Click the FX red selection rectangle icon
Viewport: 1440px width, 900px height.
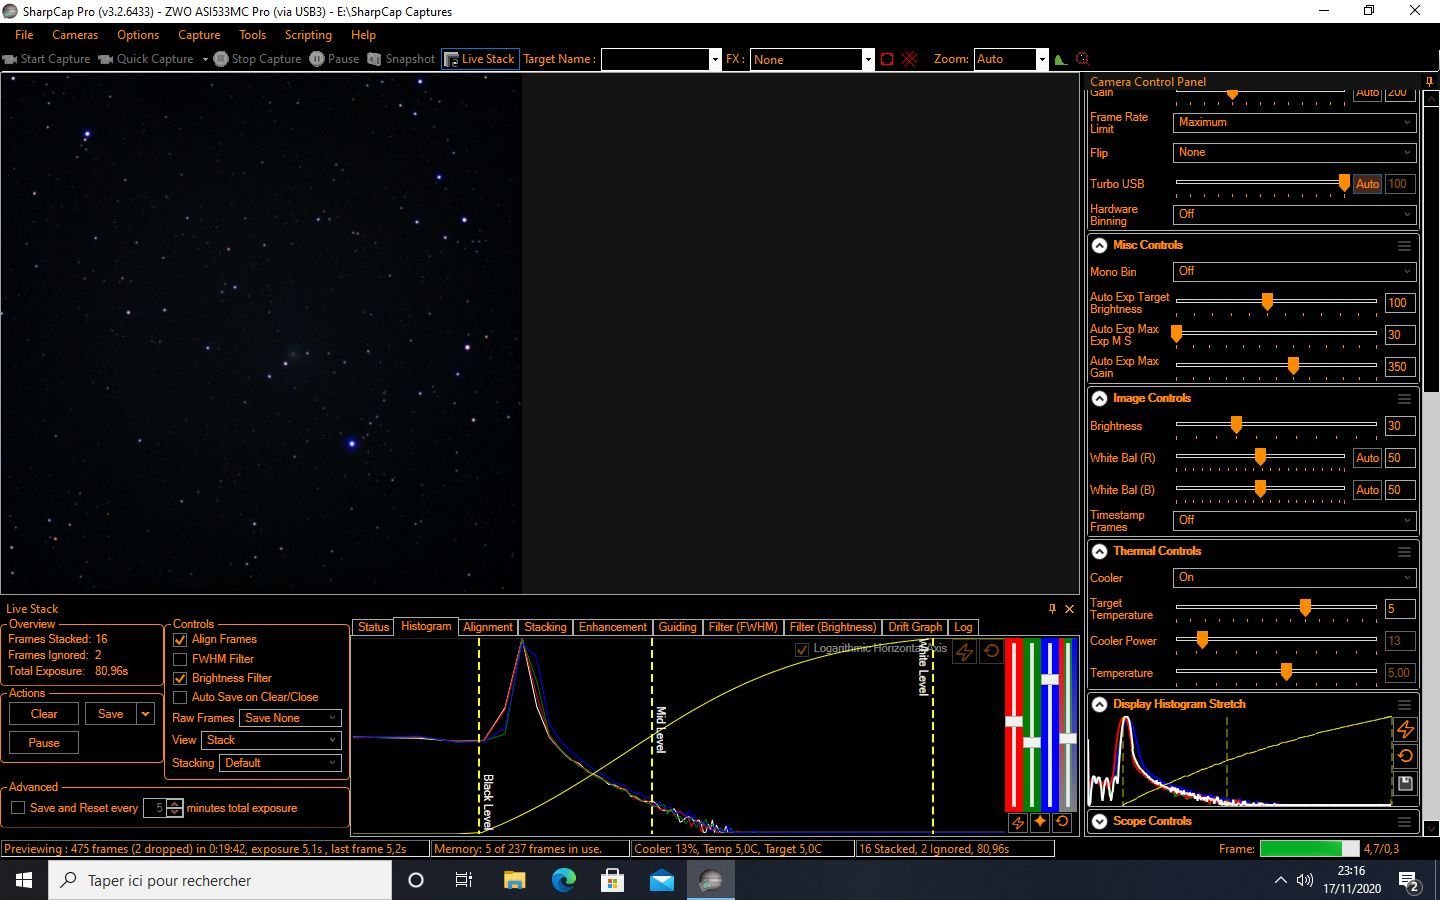click(887, 59)
